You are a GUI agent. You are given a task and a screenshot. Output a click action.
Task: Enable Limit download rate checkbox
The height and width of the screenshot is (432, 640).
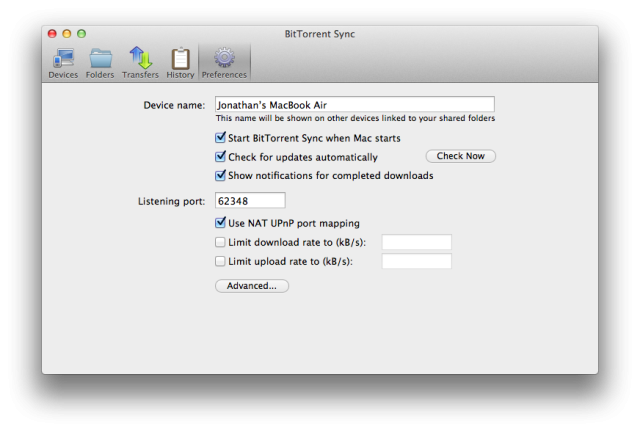pos(220,242)
